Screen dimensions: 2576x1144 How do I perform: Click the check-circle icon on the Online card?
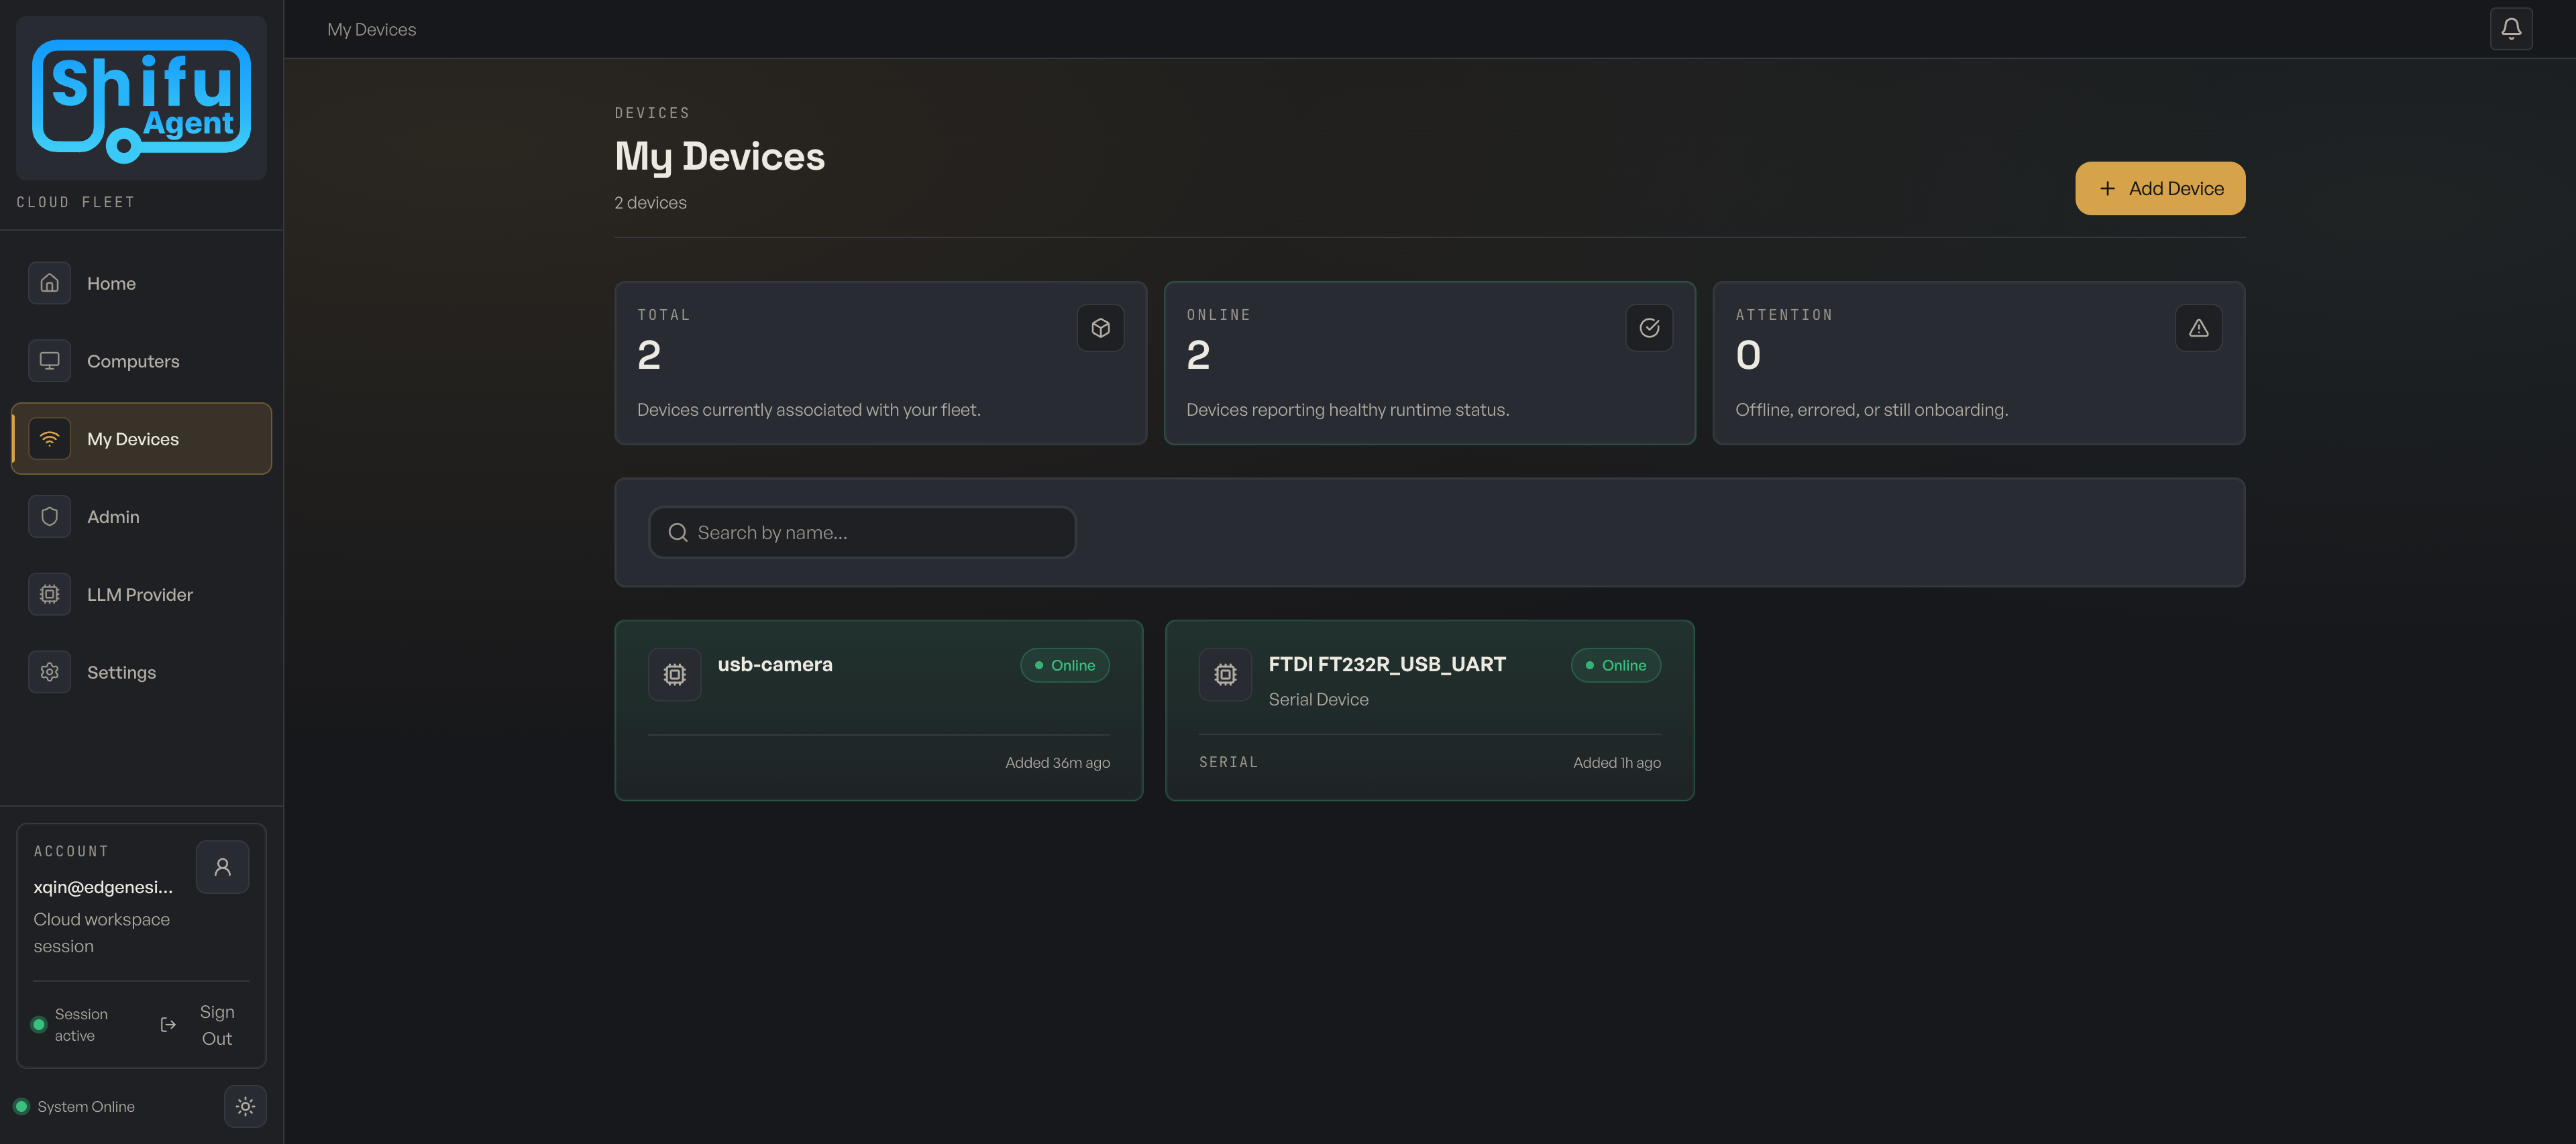pyautogui.click(x=1649, y=327)
